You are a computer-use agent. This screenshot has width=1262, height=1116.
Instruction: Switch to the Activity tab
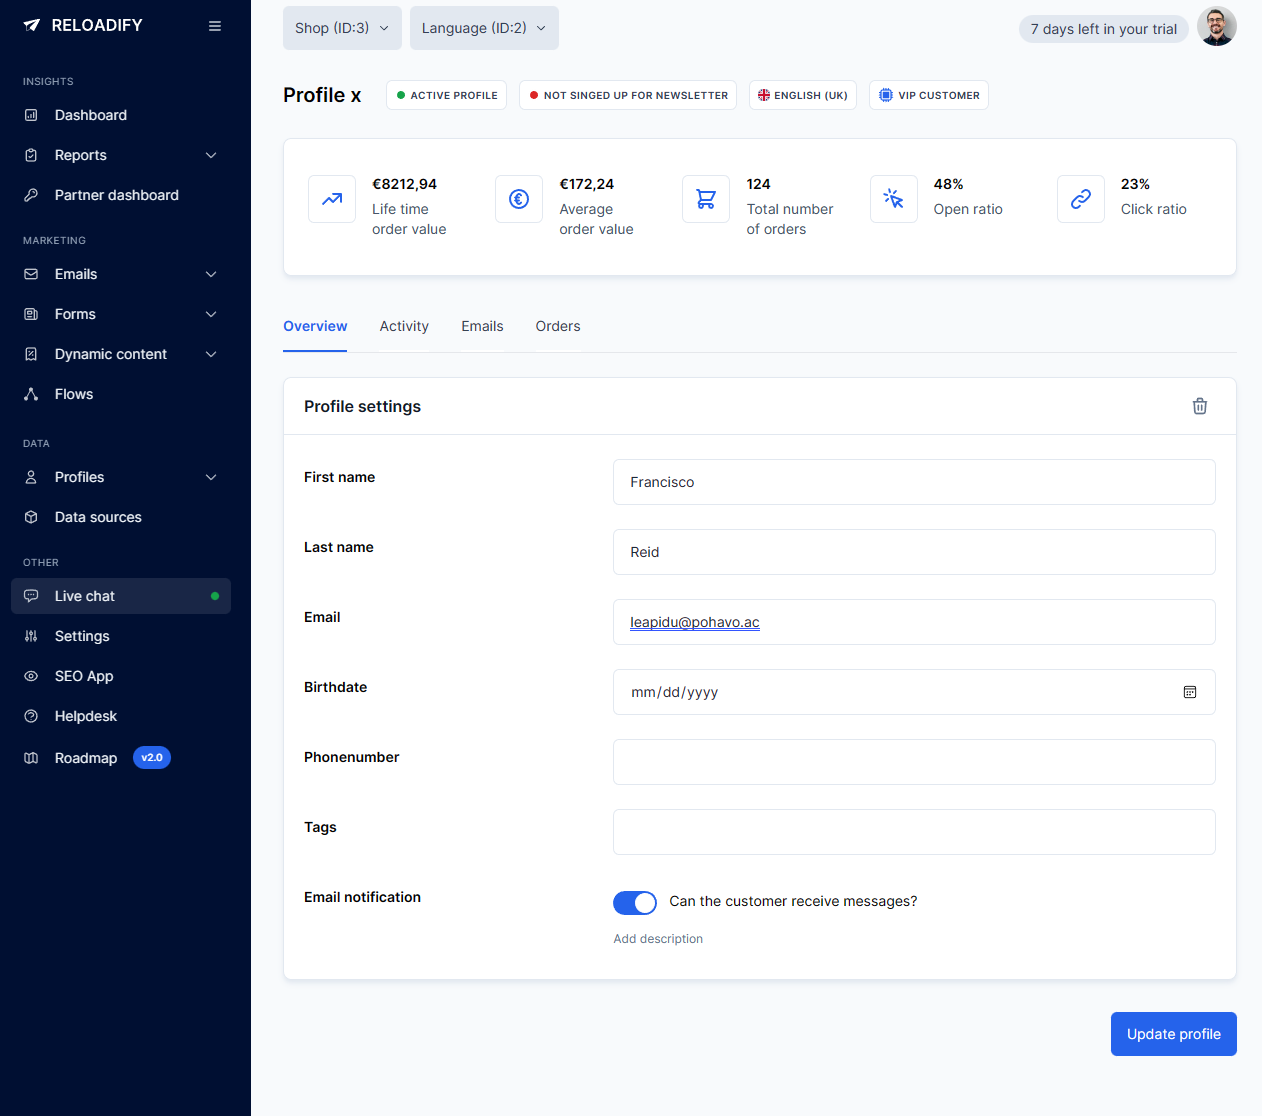coord(404,326)
